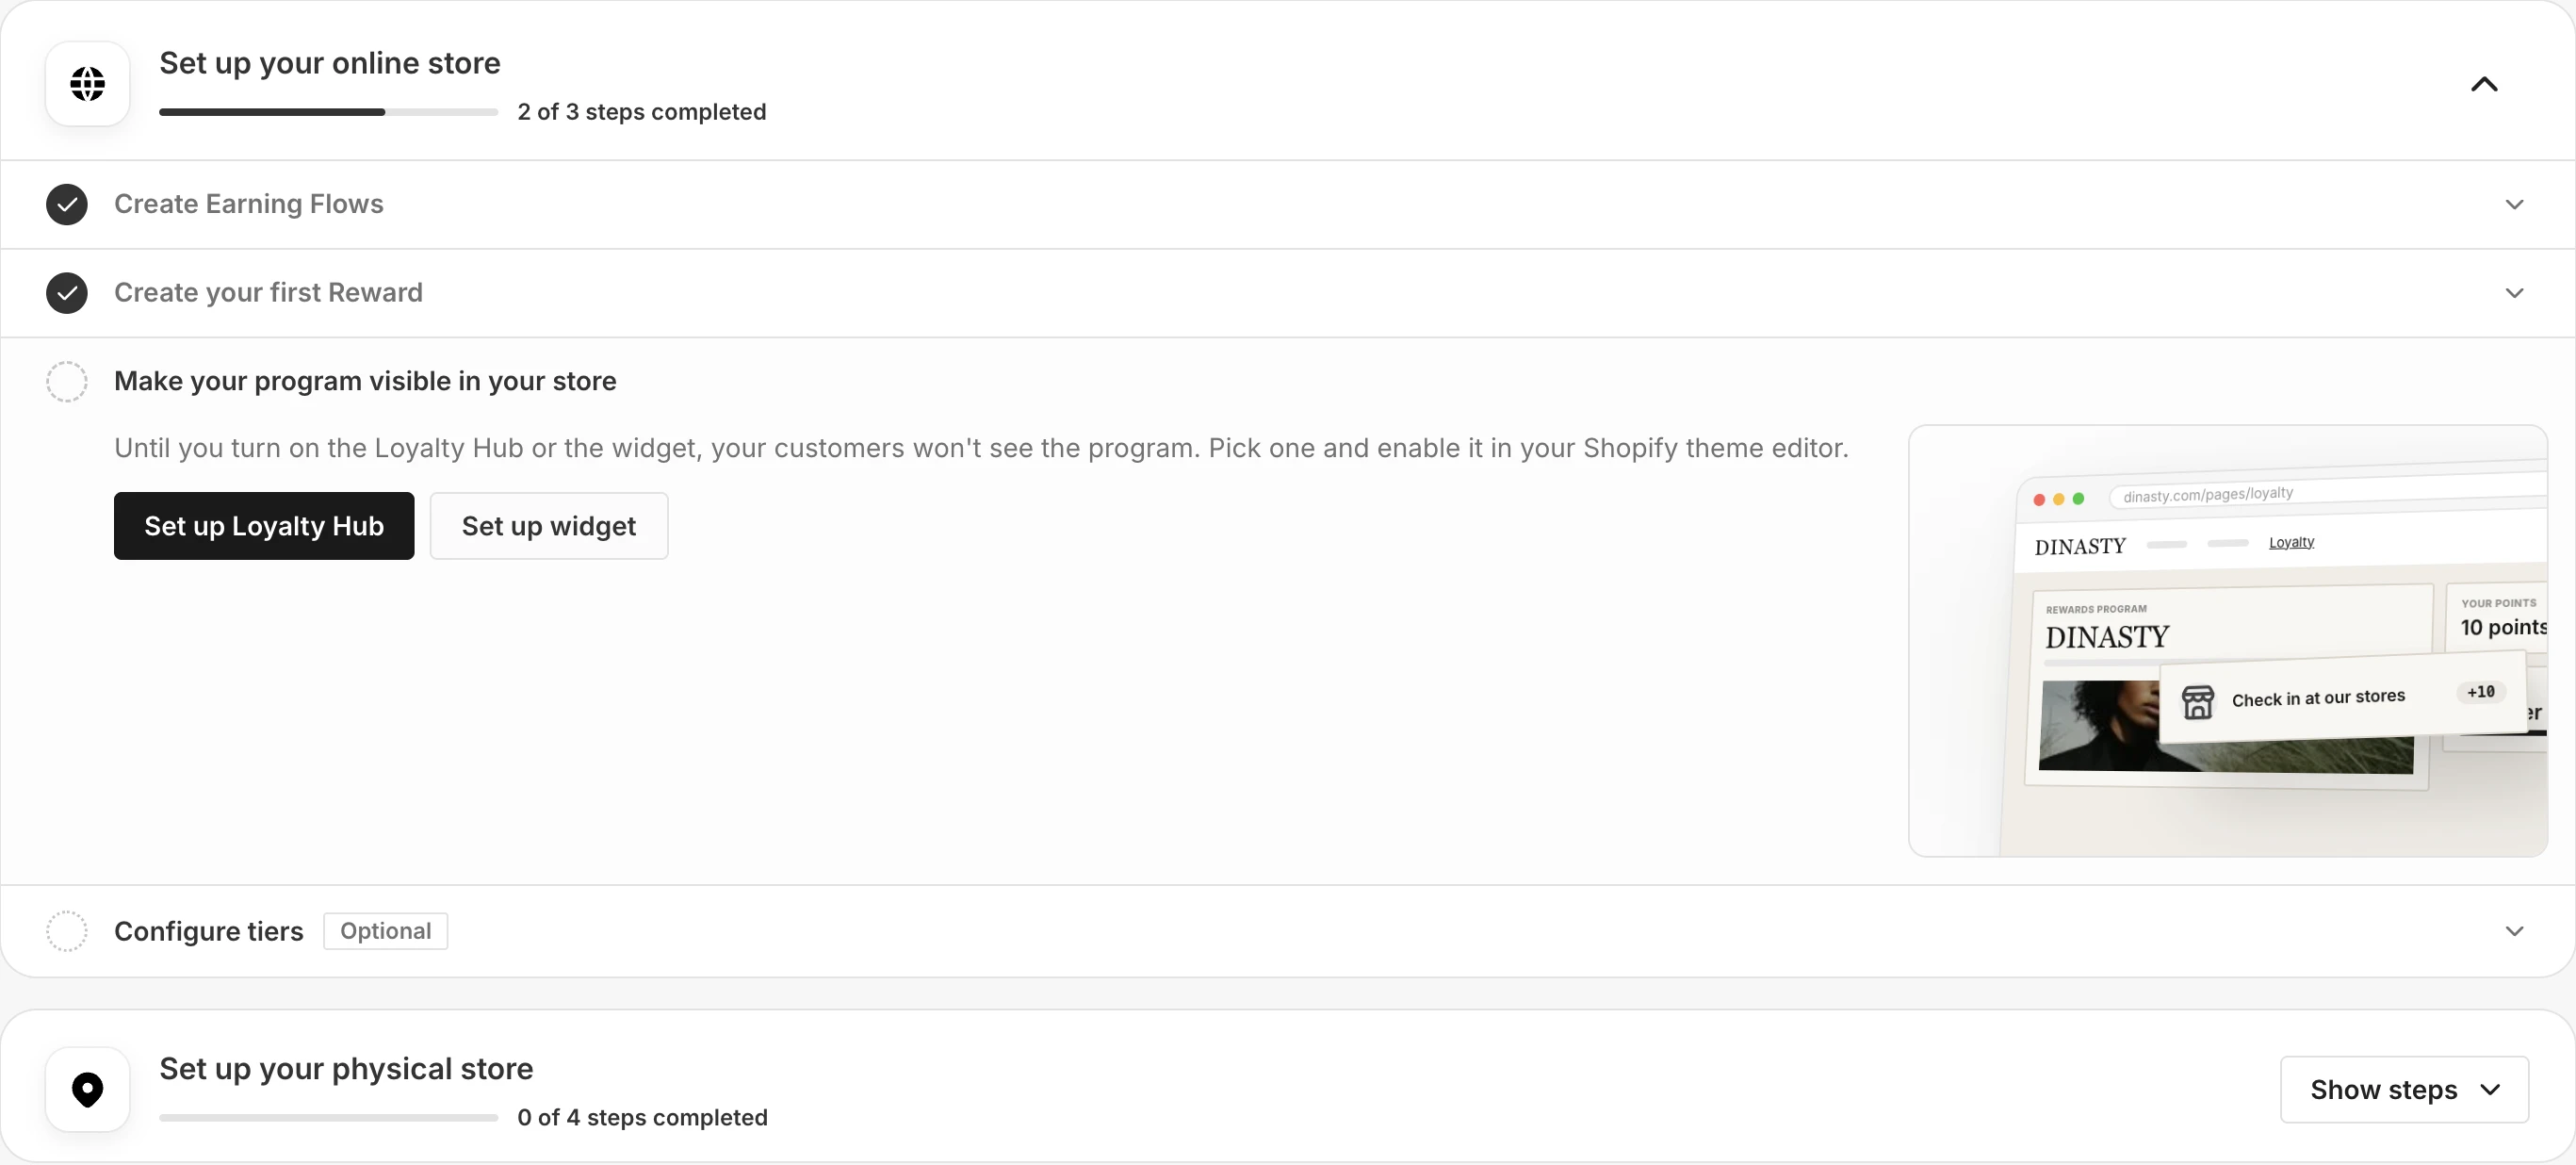Click the location pin icon for physical store
Viewport: 2576px width, 1165px height.
coord(87,1089)
